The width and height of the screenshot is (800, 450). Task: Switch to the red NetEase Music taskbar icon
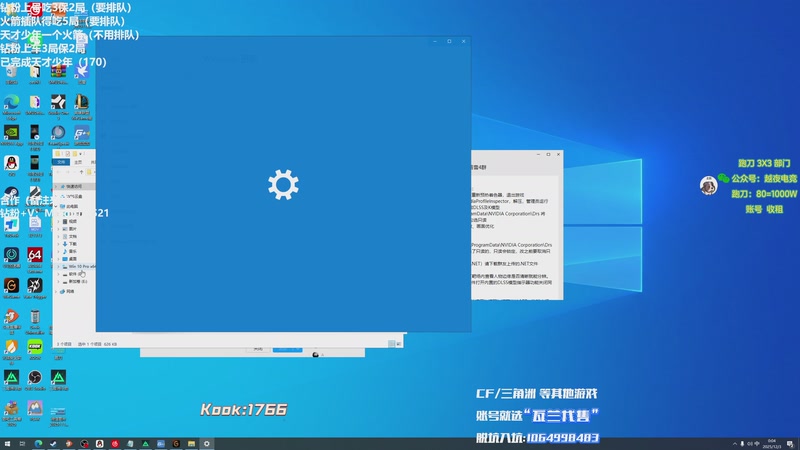[x=115, y=444]
